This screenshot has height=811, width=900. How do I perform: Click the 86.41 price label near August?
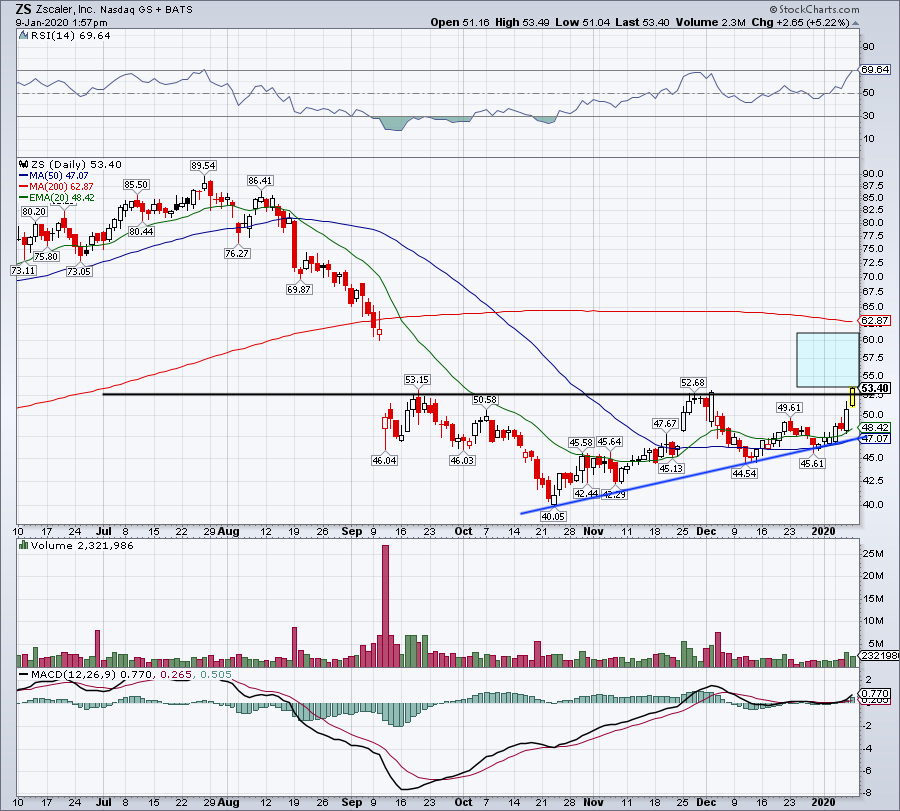[260, 180]
